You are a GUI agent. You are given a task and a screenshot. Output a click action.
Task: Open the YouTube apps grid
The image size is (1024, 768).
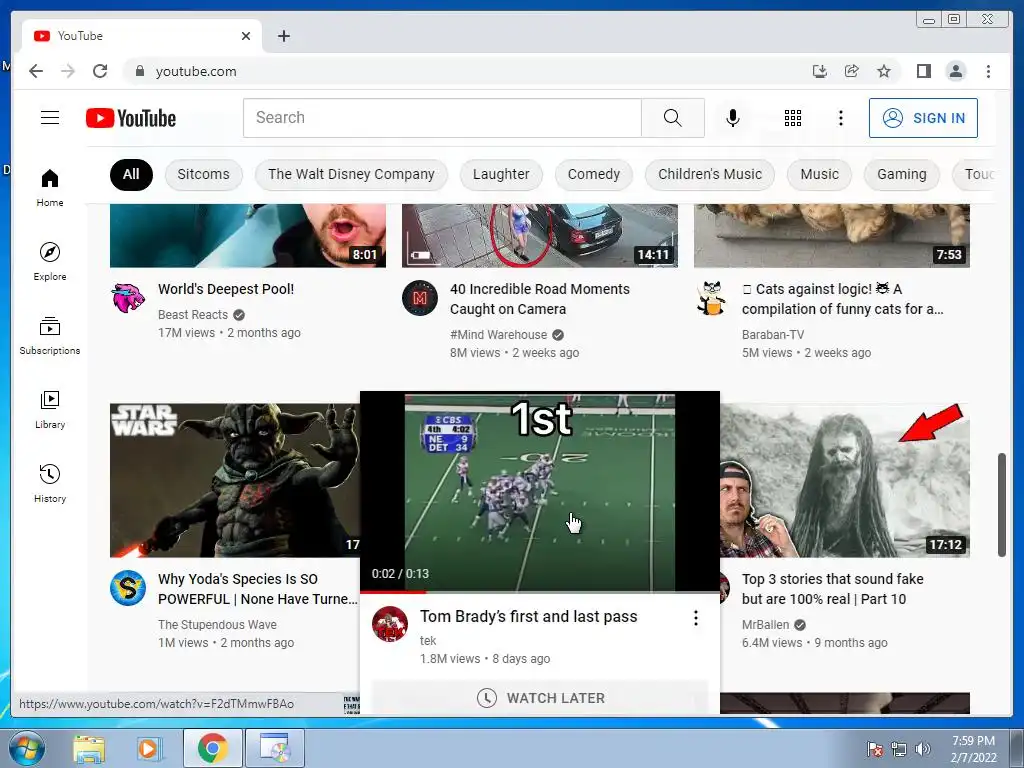coord(793,118)
